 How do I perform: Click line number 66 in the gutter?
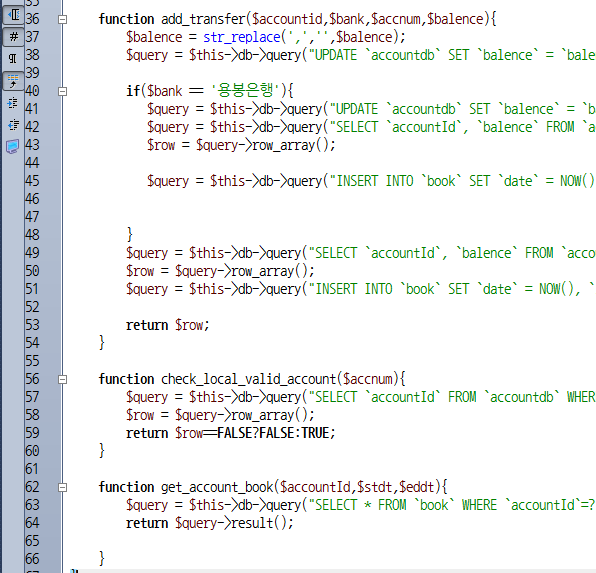click(x=32, y=559)
